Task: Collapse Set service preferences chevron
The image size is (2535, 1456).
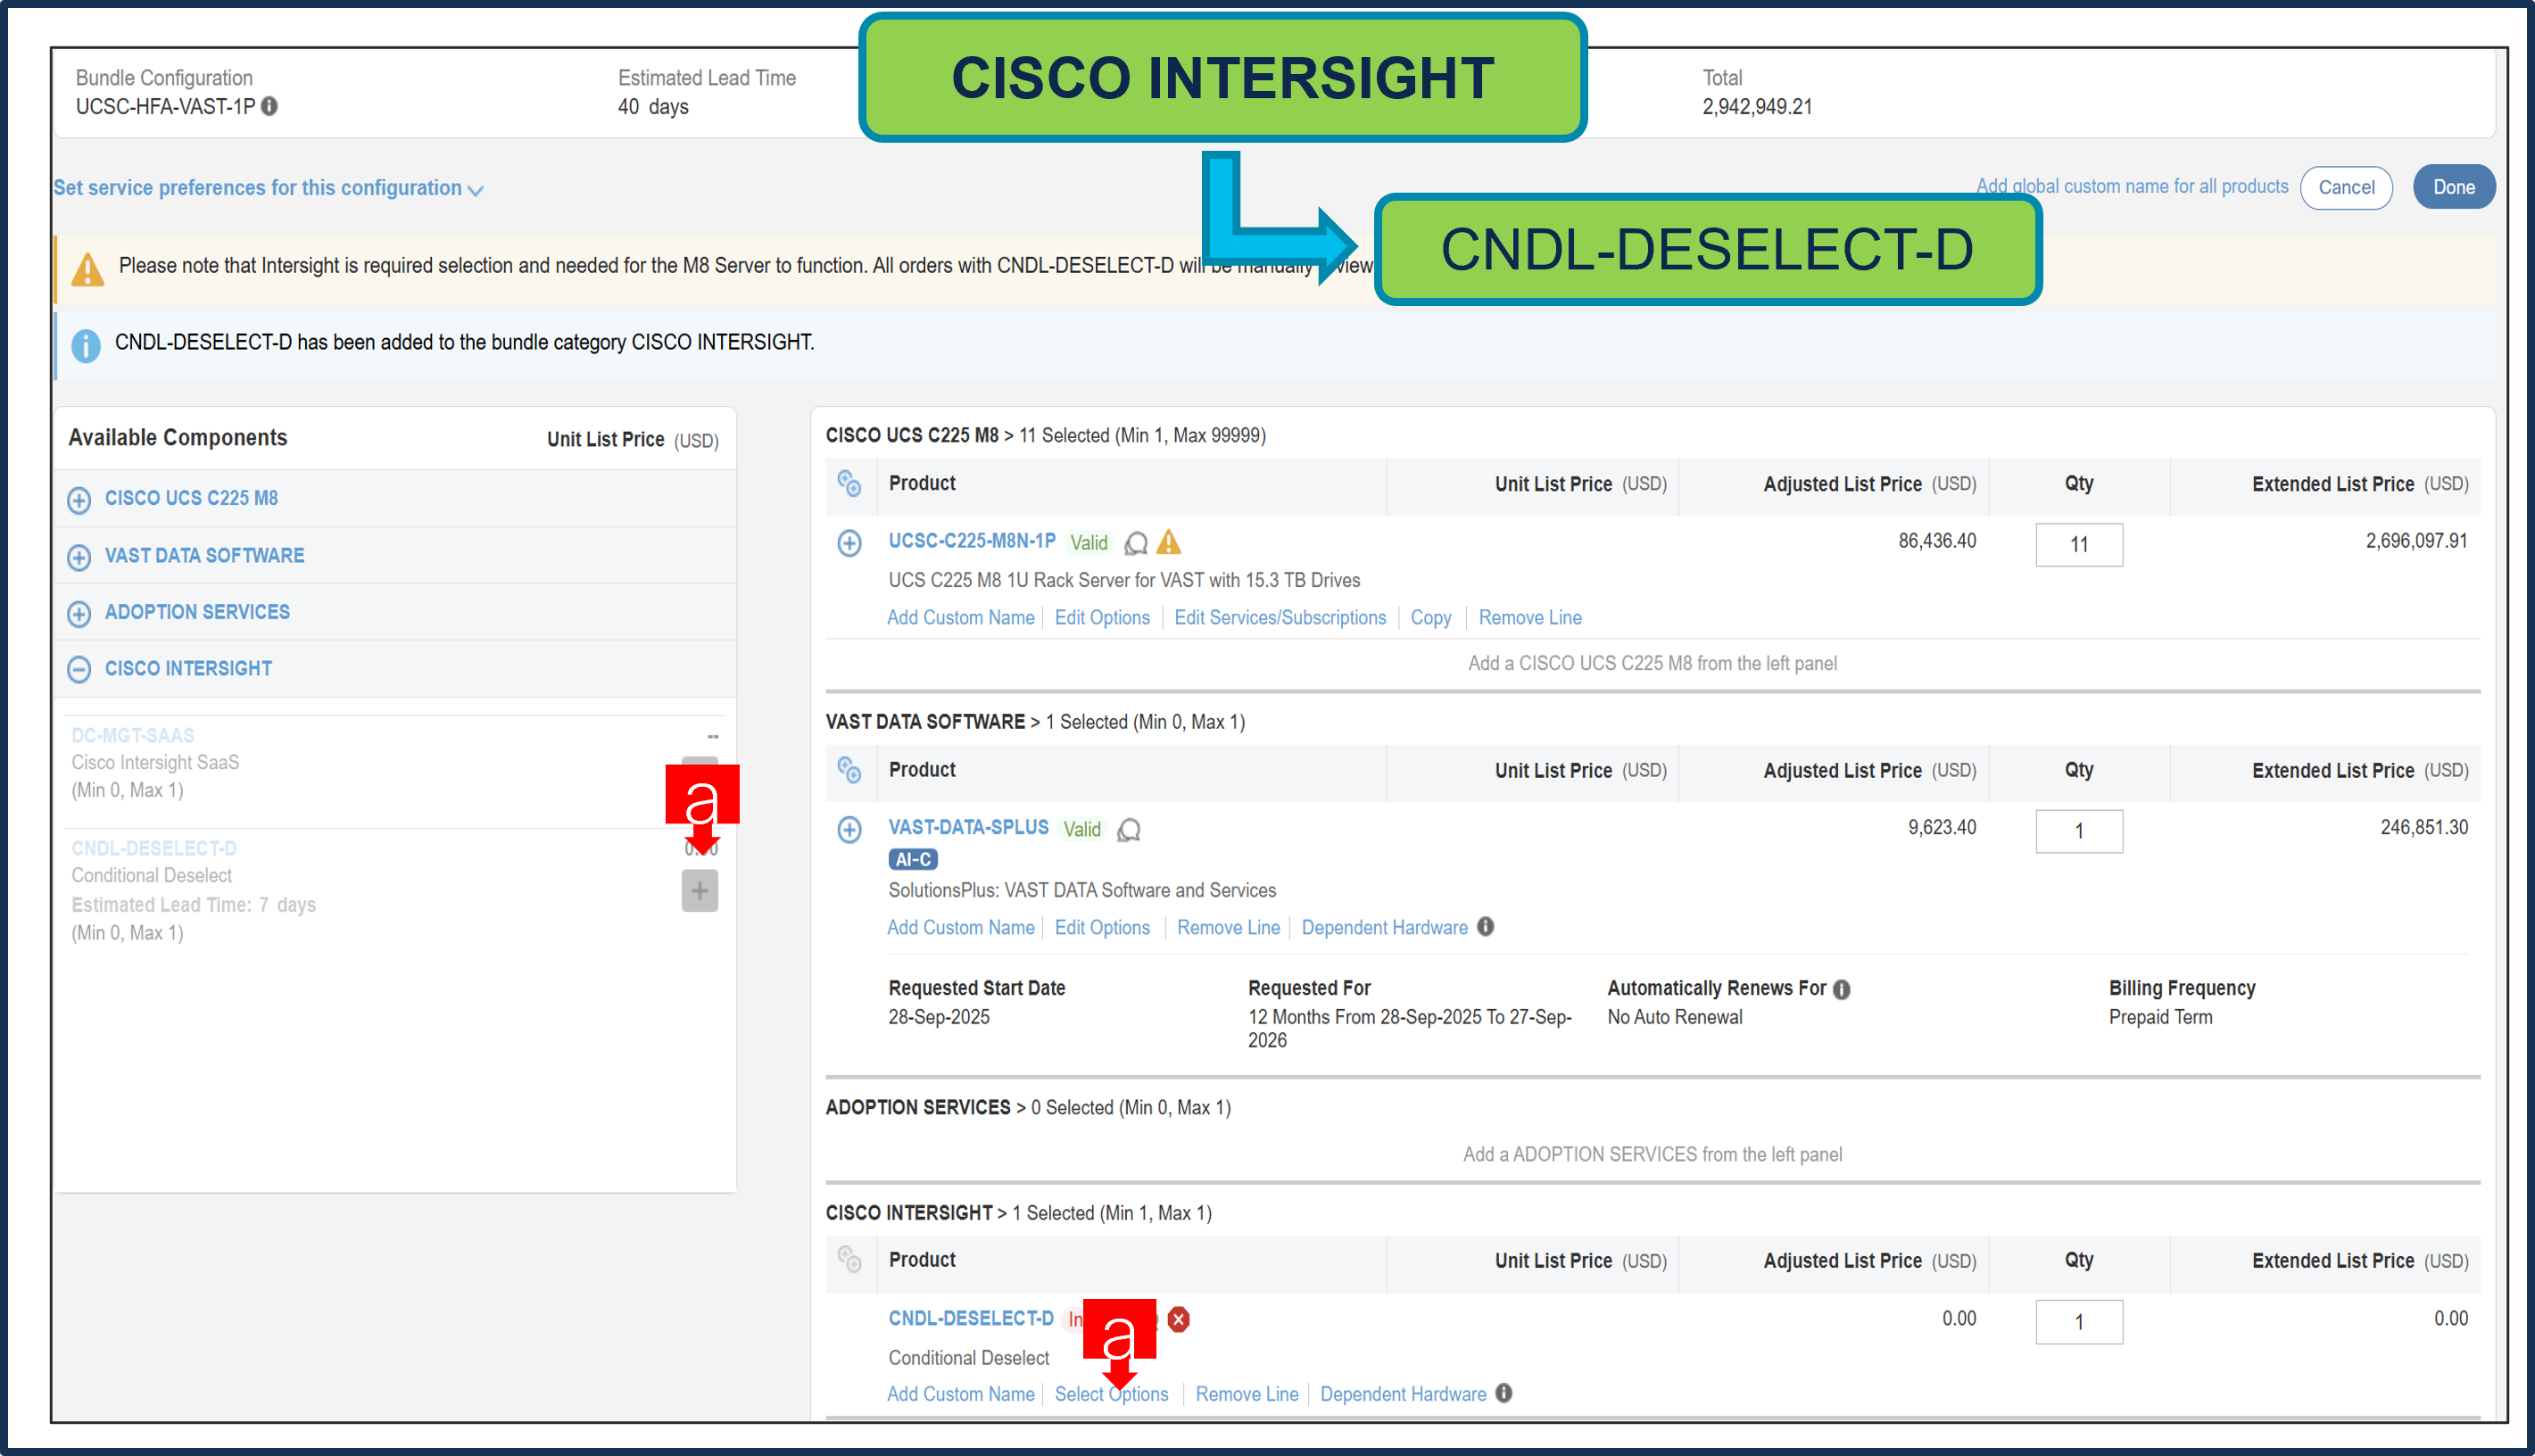Action: pyautogui.click(x=476, y=189)
